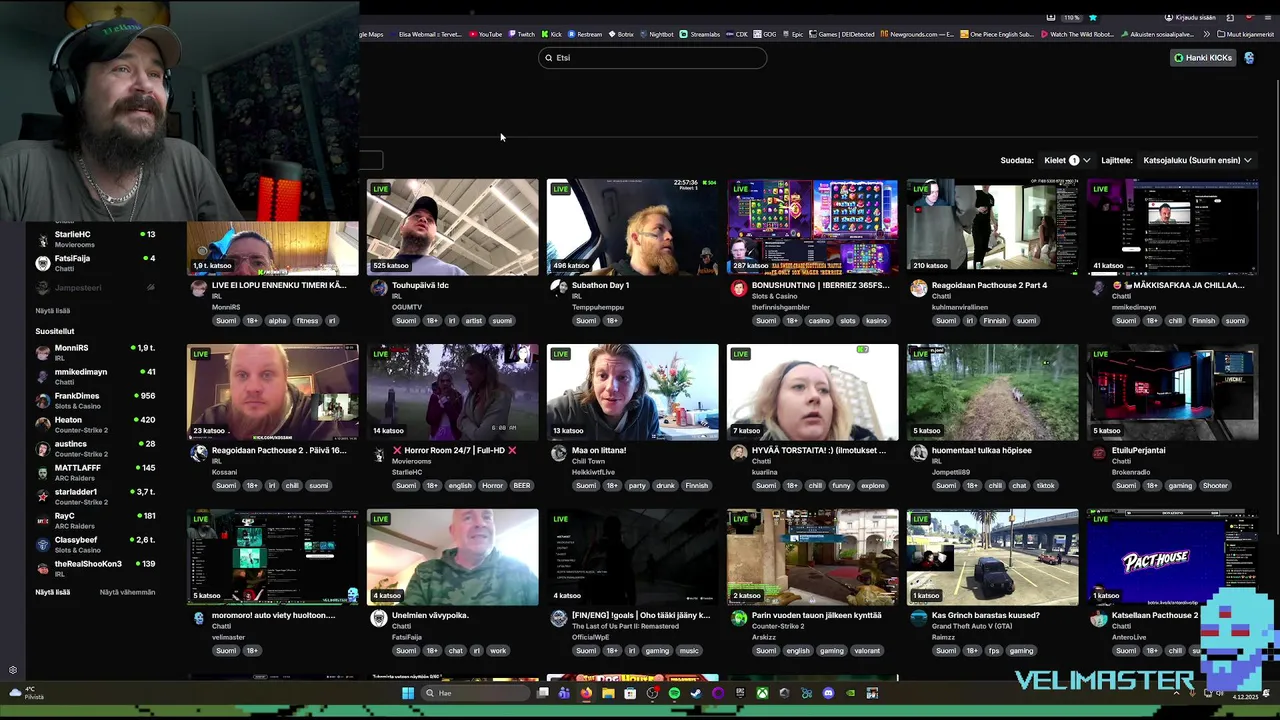This screenshot has width=1280, height=720.
Task: Click 'Counter-Strike 2' category under Arskizz stream
Action: click(778, 626)
